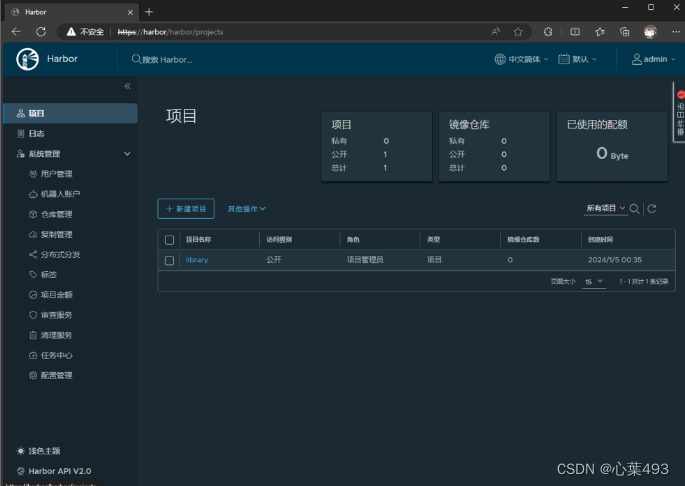Click the read aloud icon in address bar
This screenshot has width=685, height=486.
pyautogui.click(x=495, y=32)
